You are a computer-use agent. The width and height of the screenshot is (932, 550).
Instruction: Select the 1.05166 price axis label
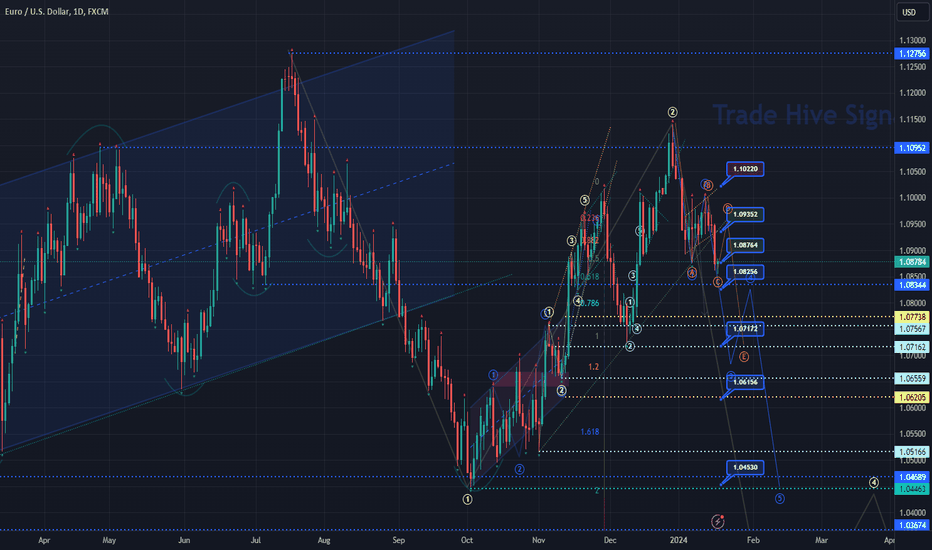click(x=912, y=452)
